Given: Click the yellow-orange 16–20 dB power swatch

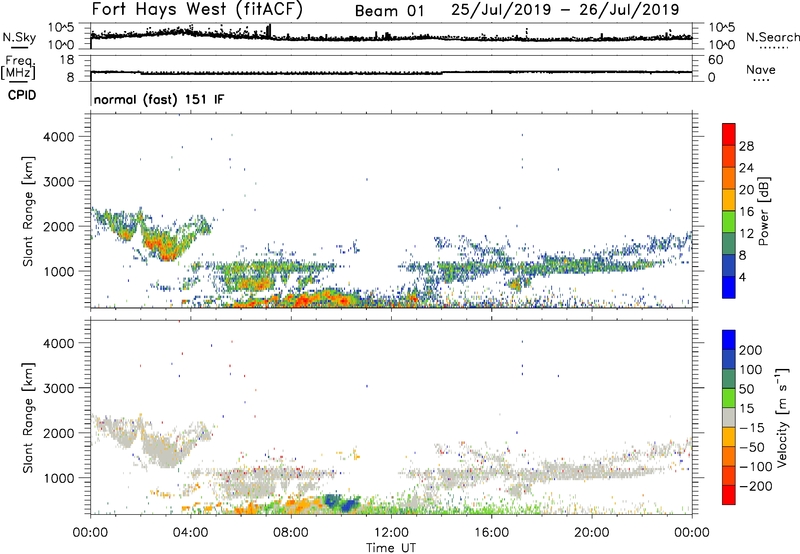Looking at the screenshot, I should pyautogui.click(x=729, y=200).
